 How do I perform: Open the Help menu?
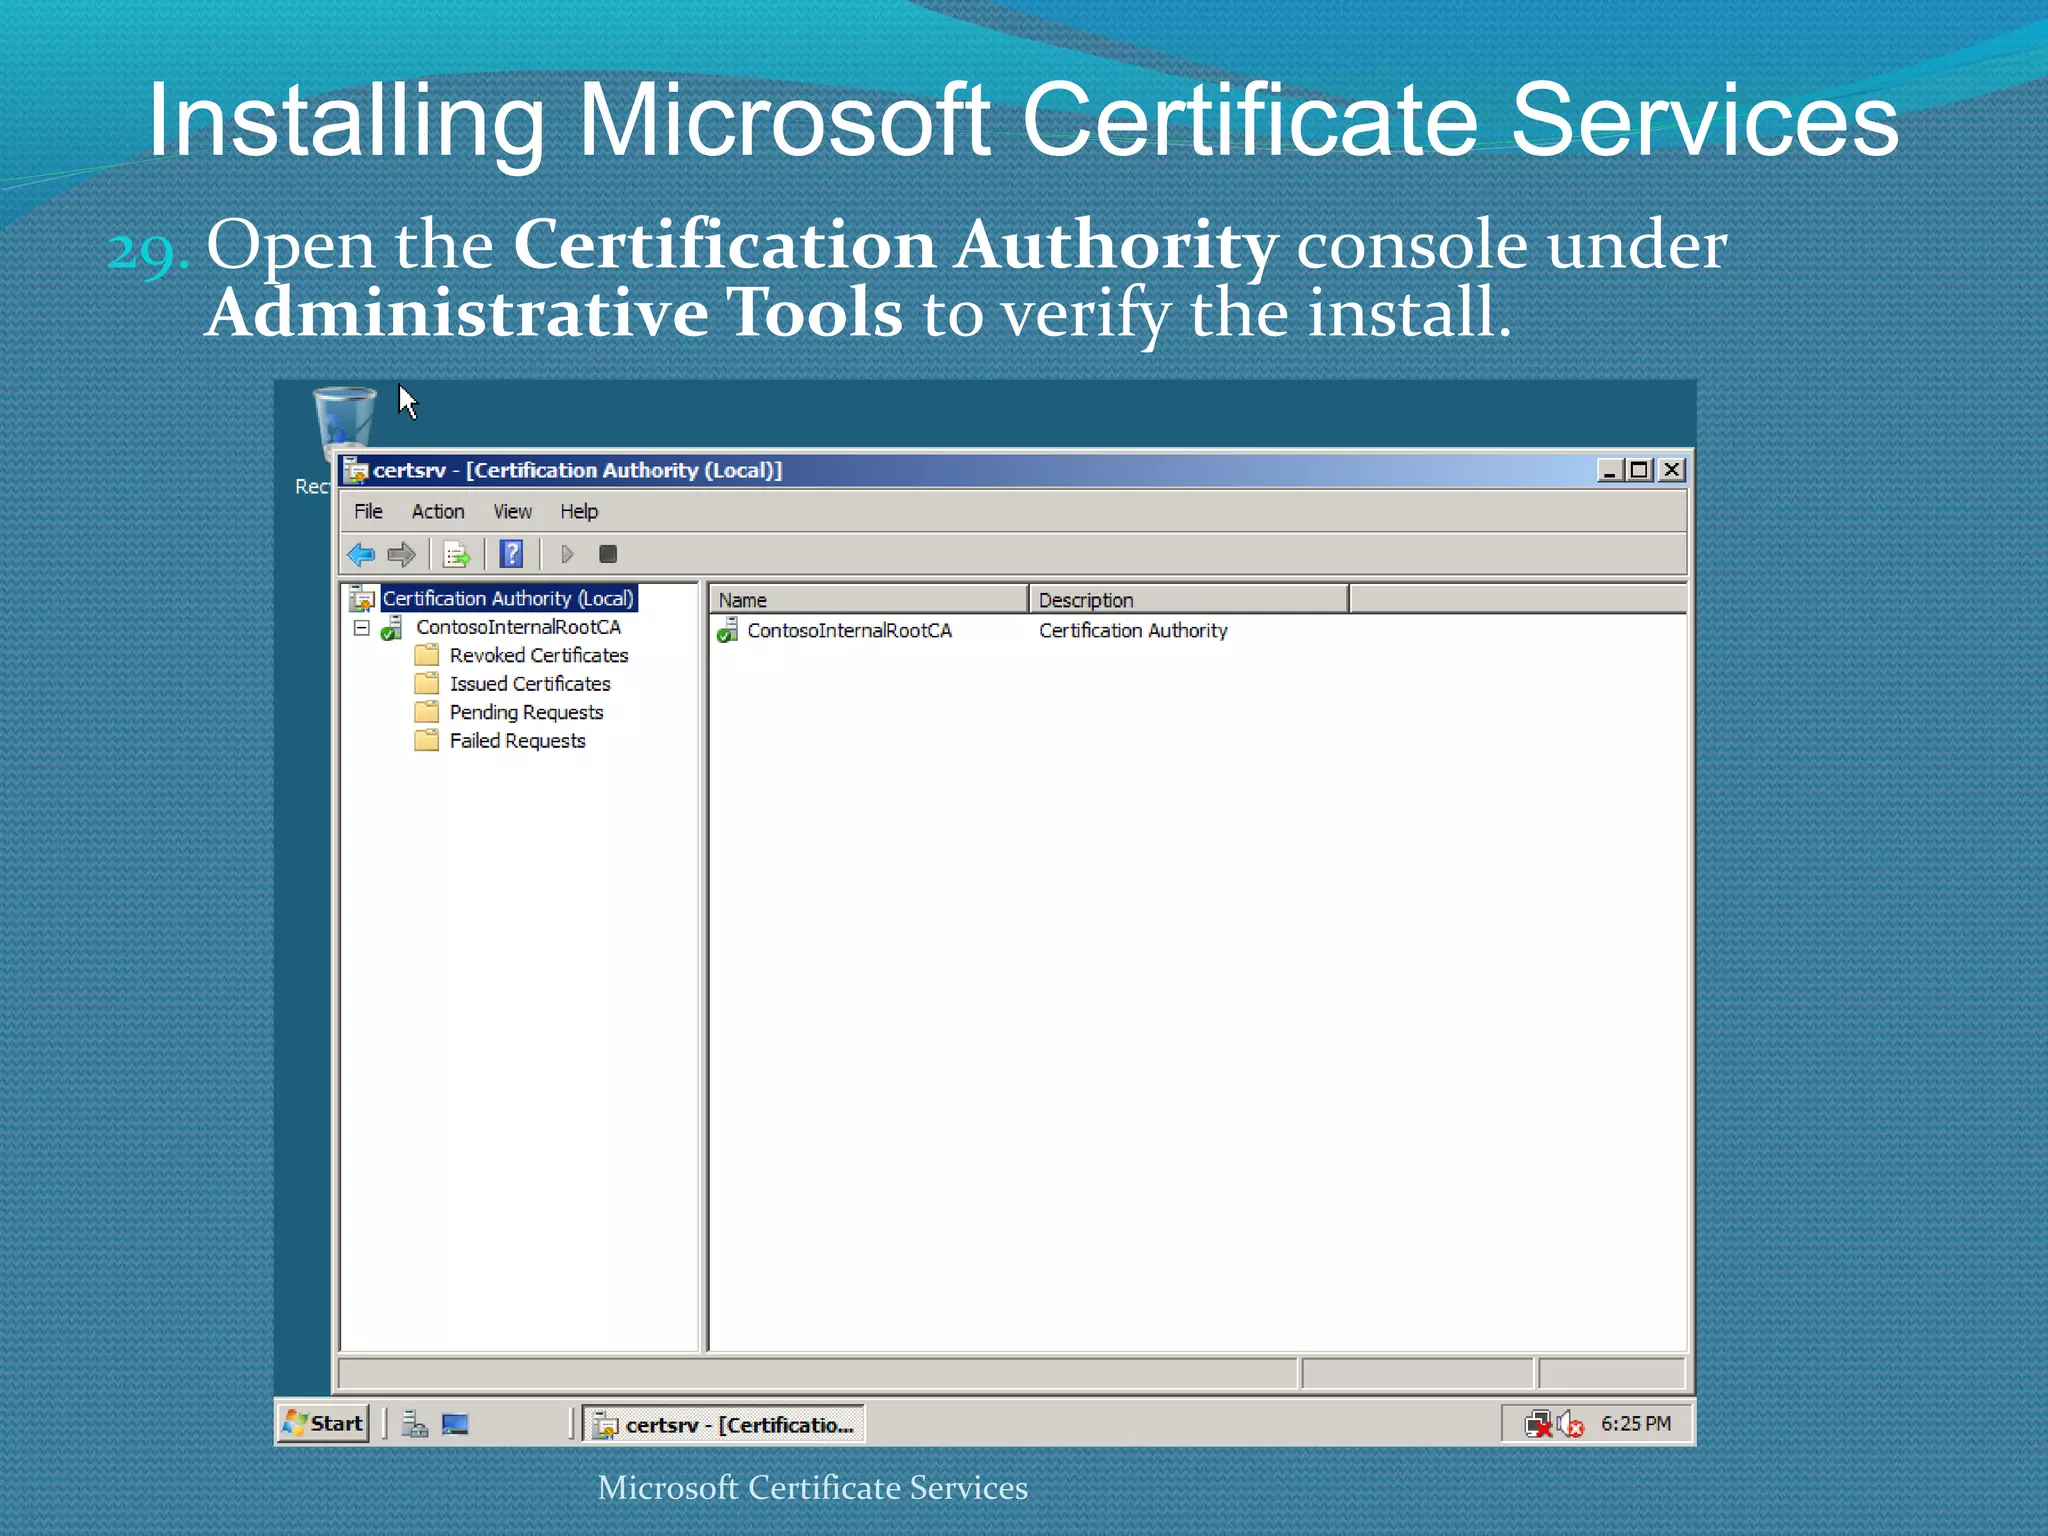tap(579, 511)
